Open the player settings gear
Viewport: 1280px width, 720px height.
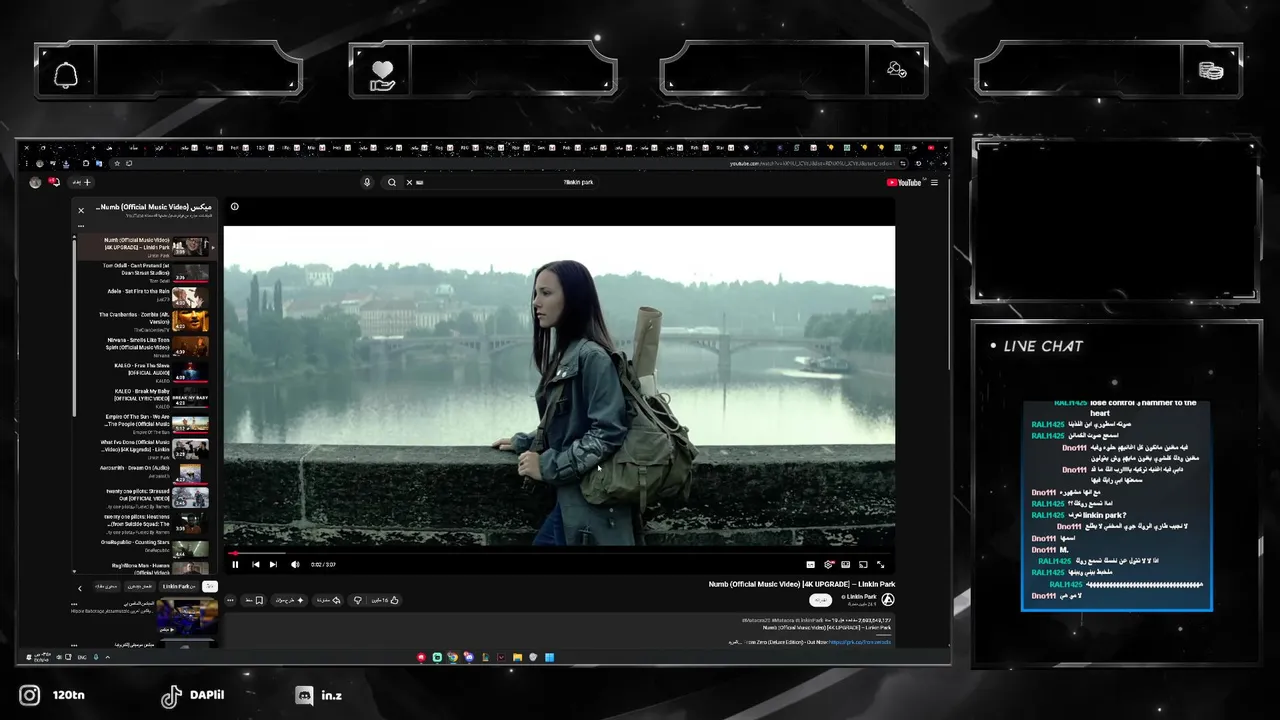[x=828, y=564]
